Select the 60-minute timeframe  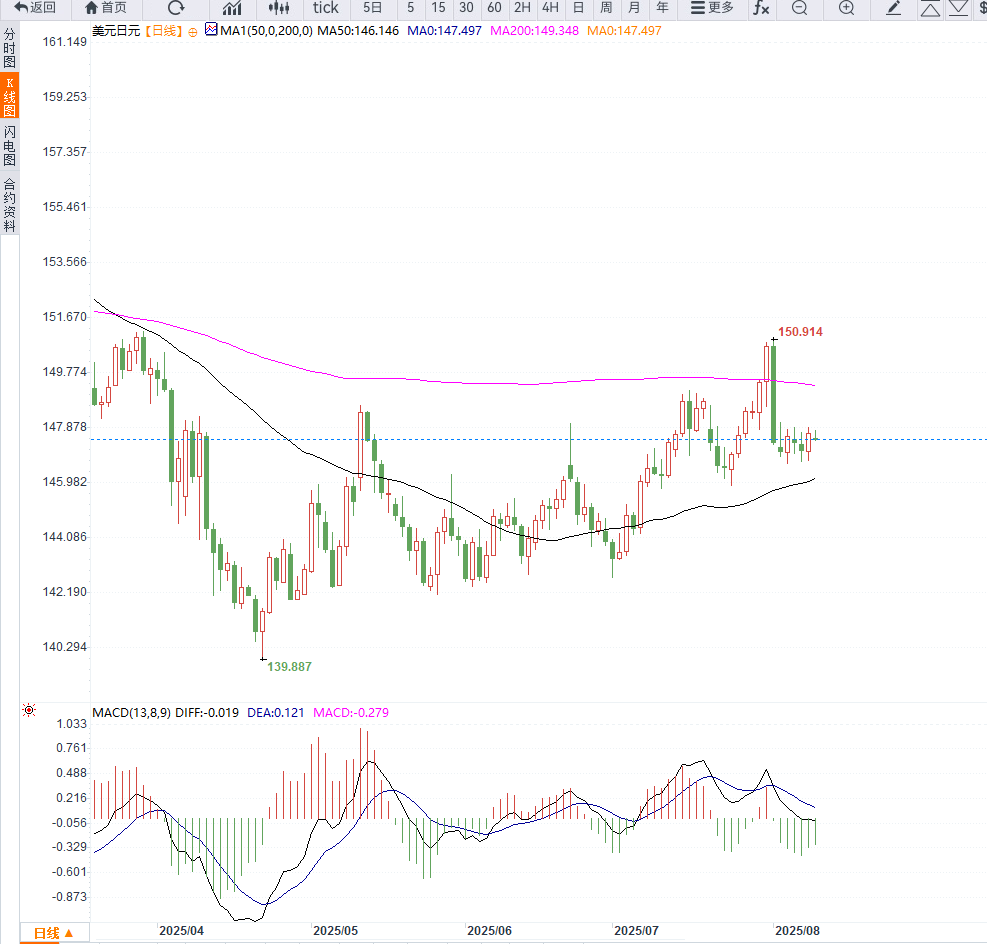[494, 8]
